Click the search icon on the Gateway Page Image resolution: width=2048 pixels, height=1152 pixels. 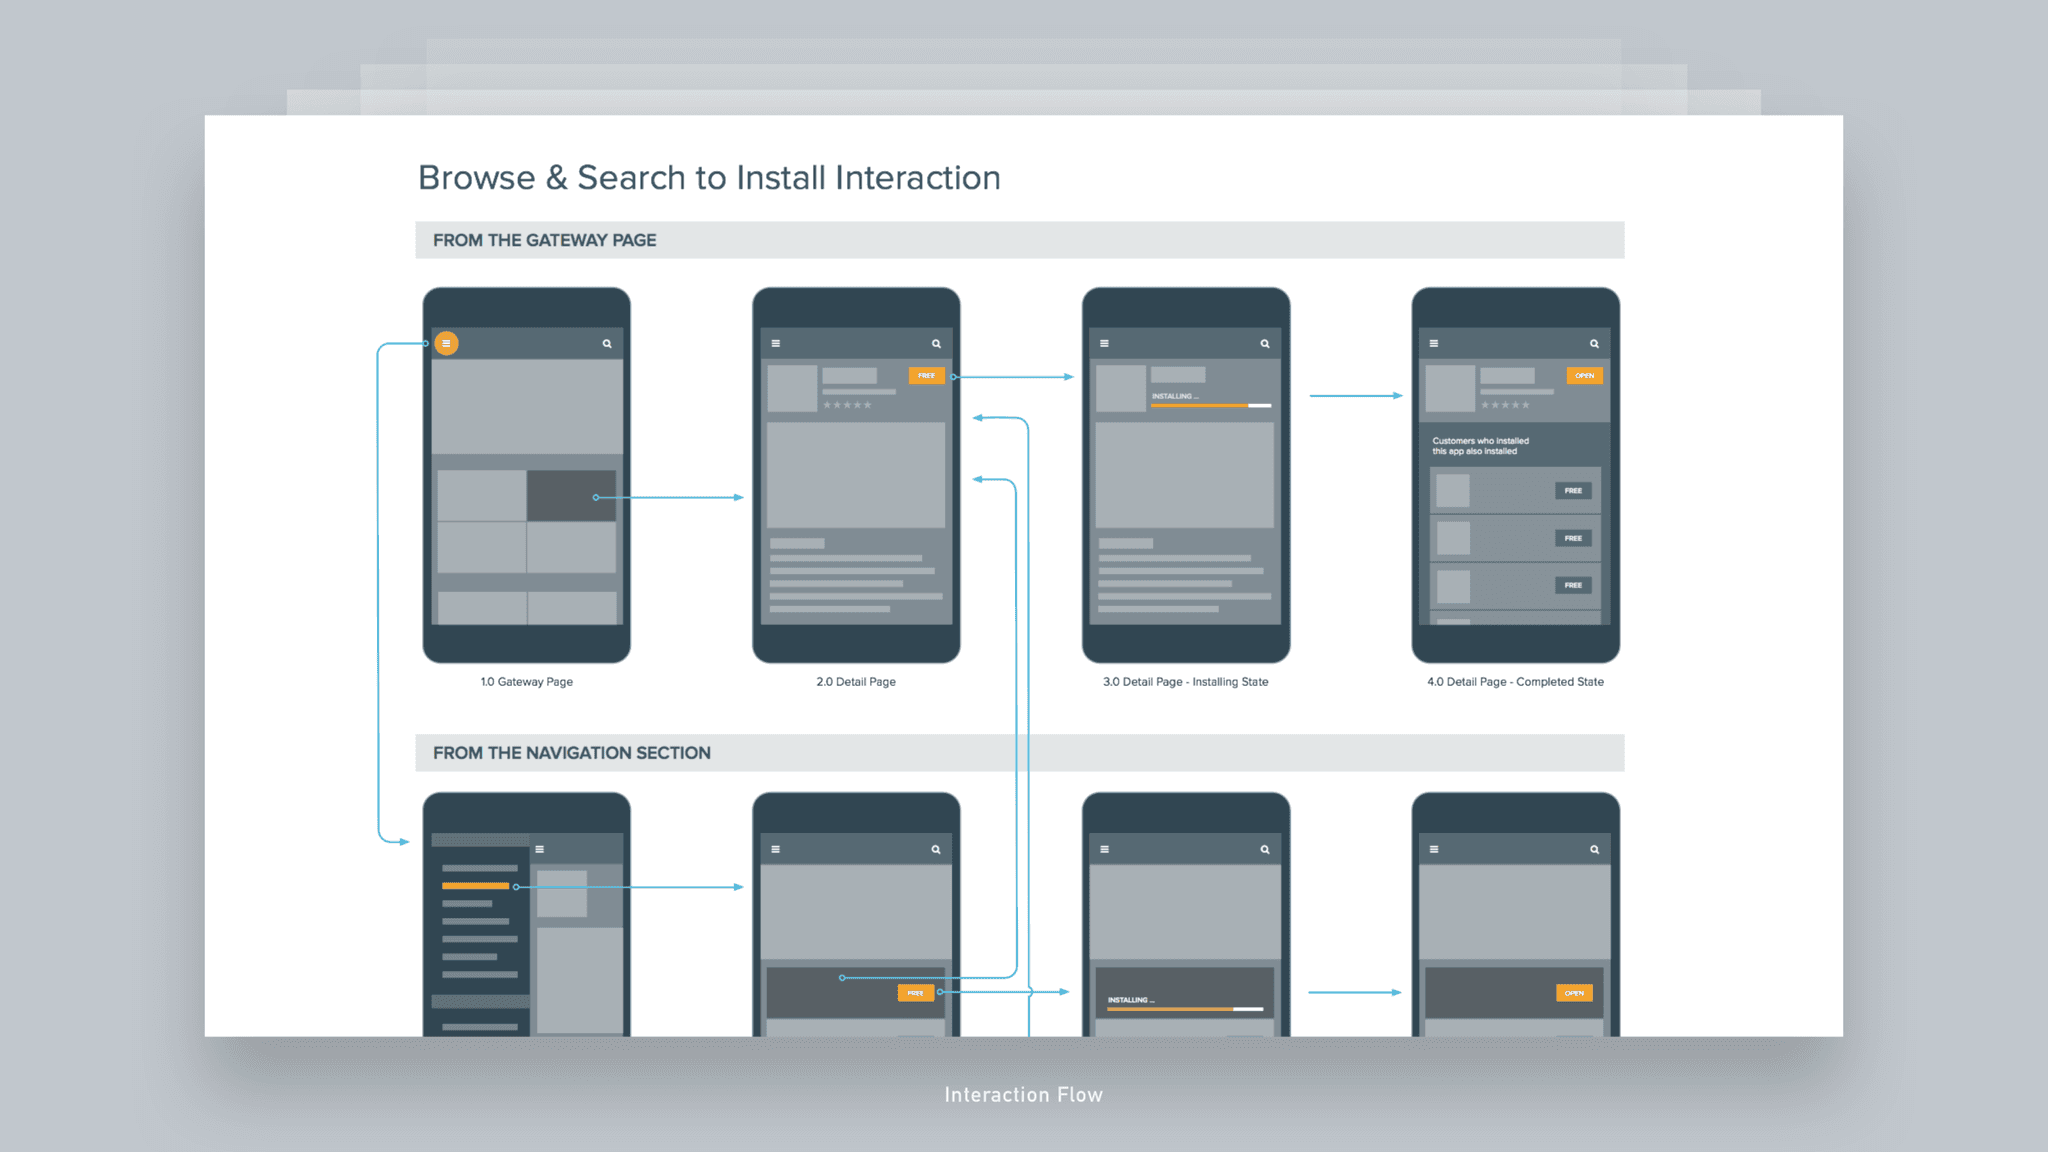coord(606,343)
